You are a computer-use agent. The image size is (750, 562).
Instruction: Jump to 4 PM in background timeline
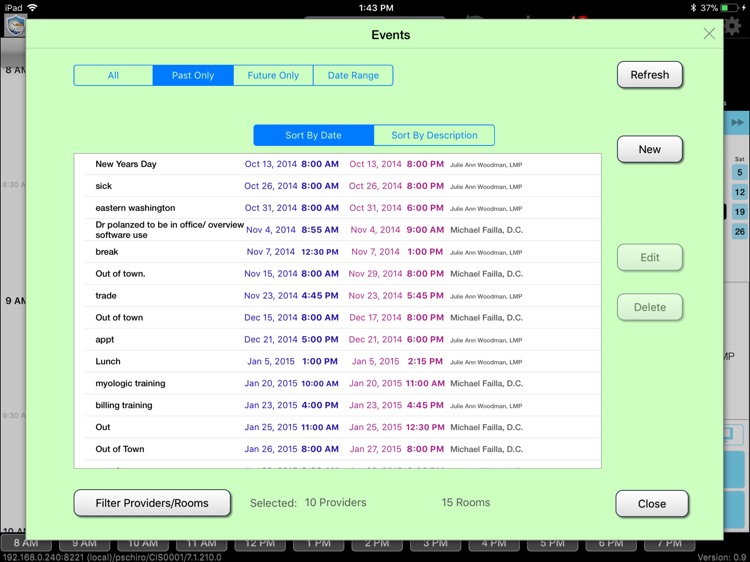click(494, 545)
